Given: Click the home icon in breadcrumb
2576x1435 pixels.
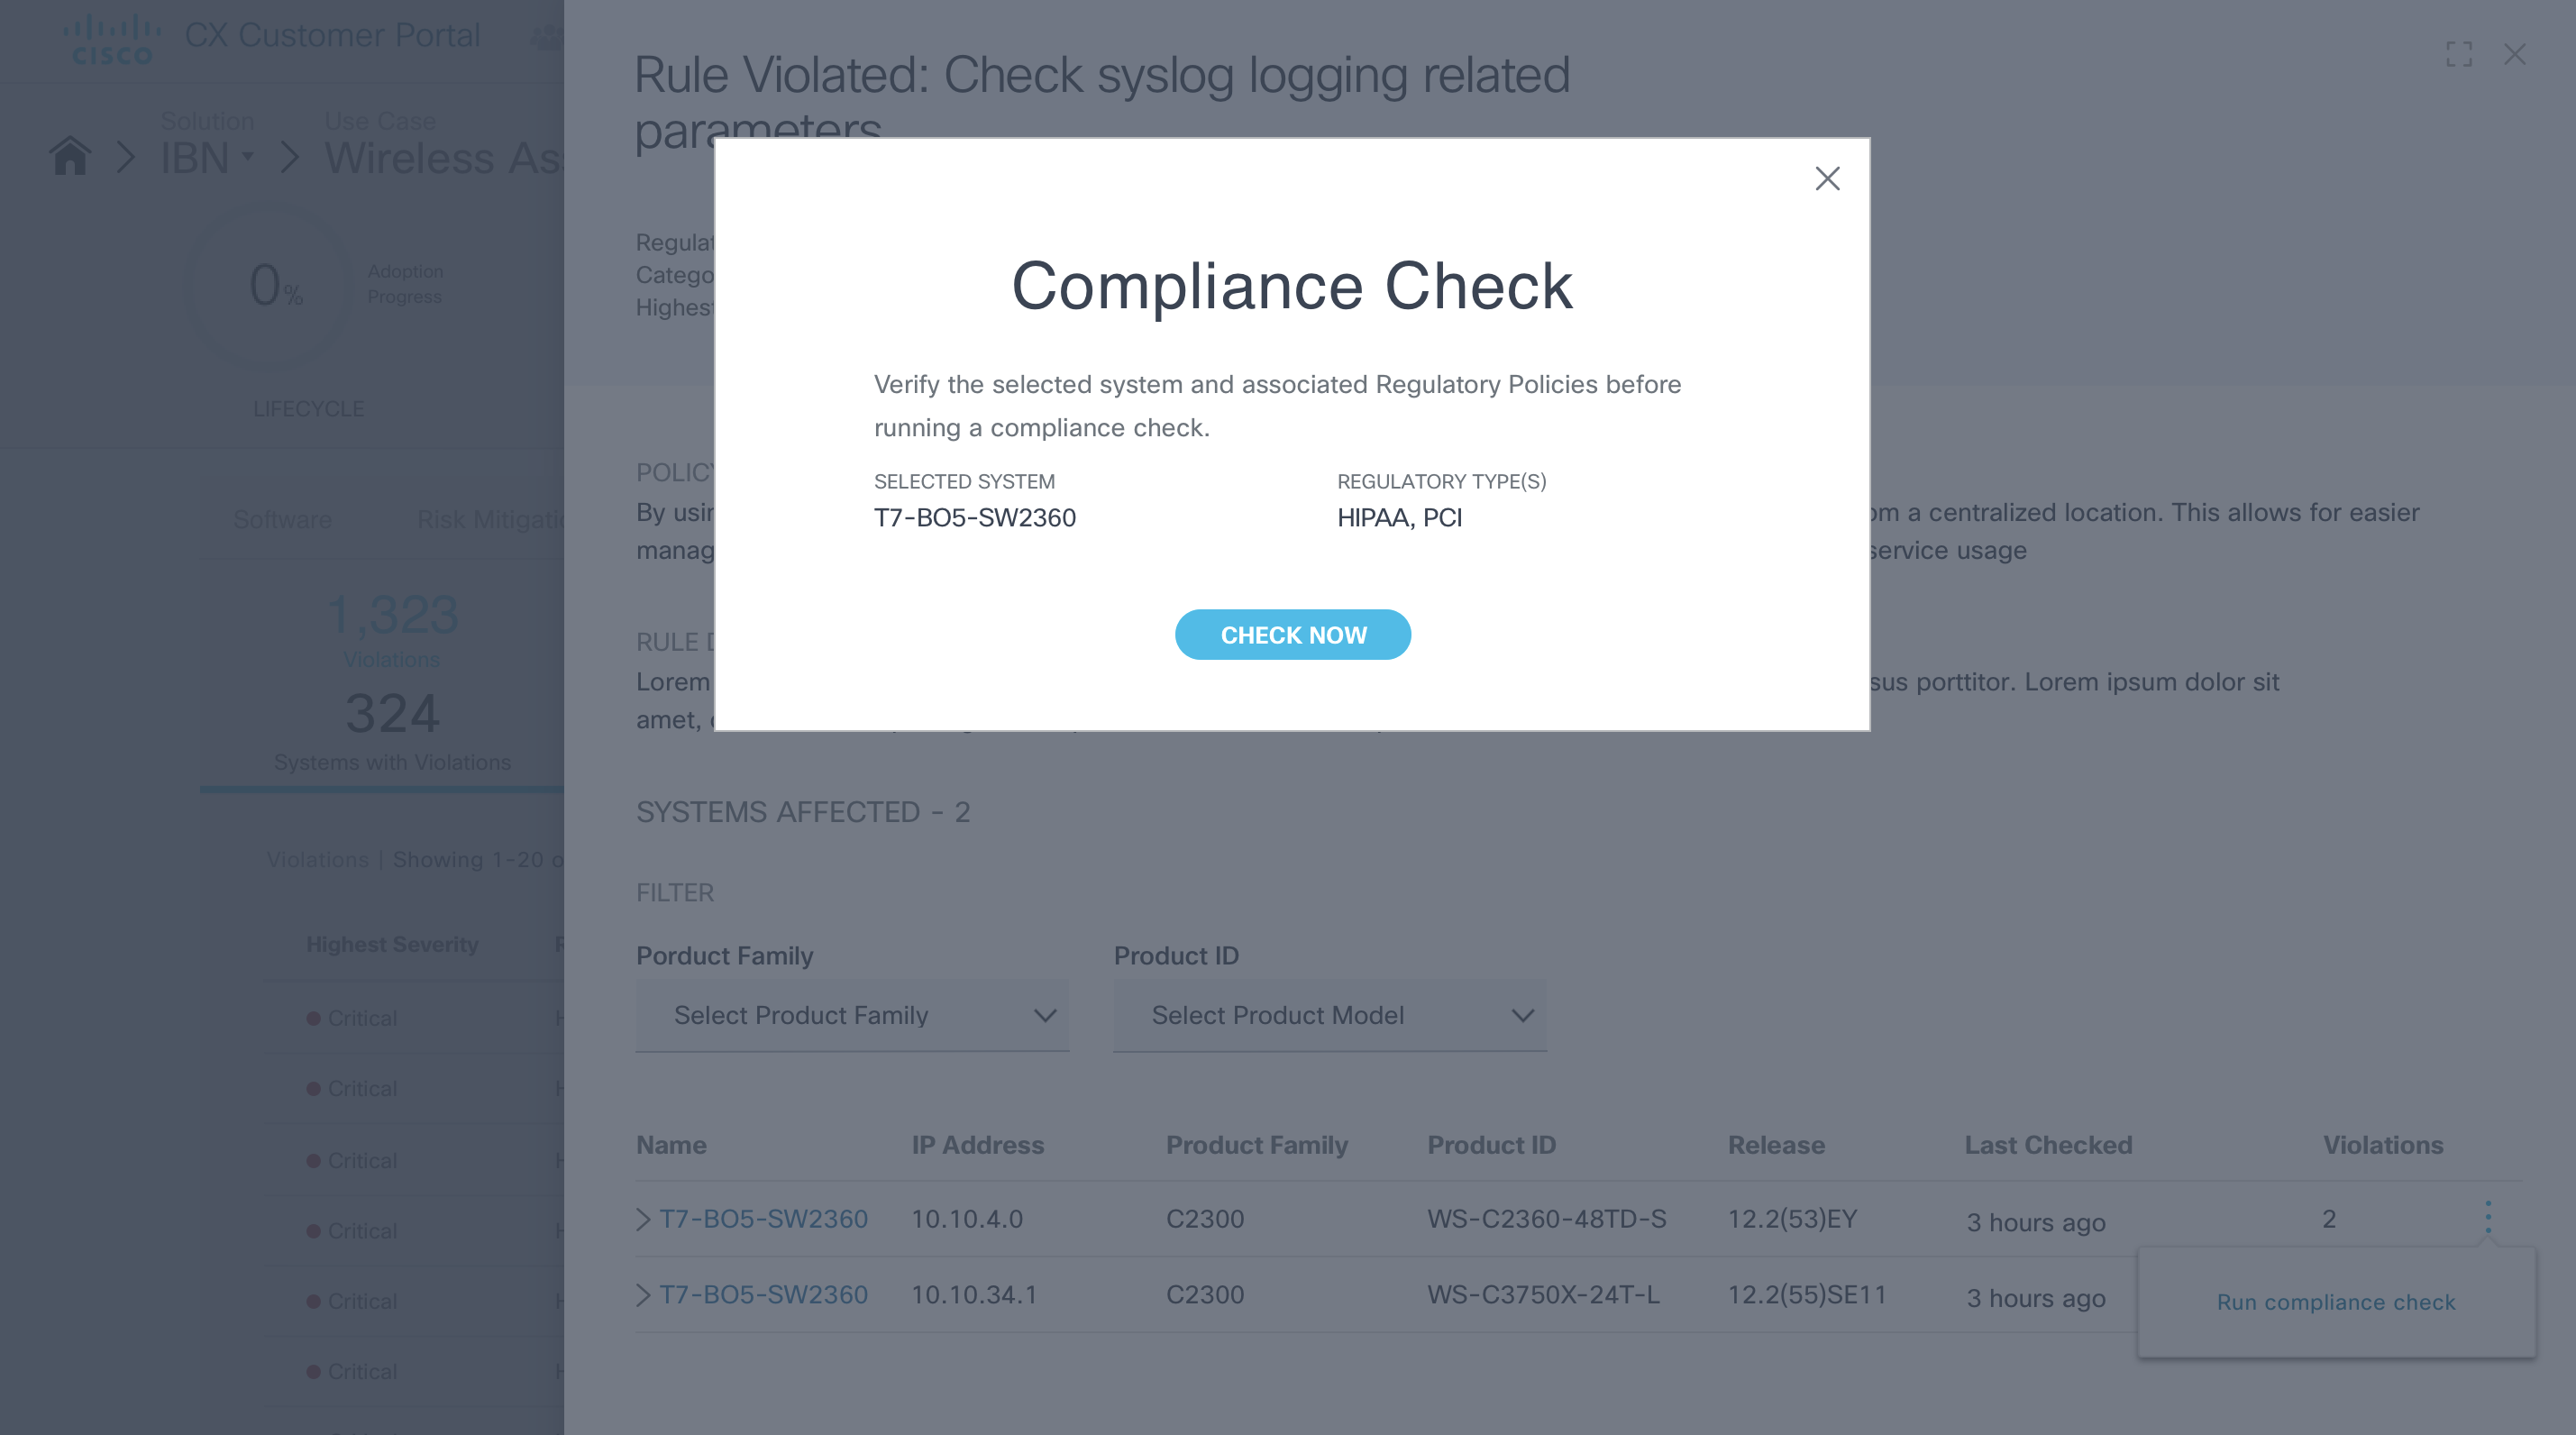Looking at the screenshot, I should coord(70,157).
